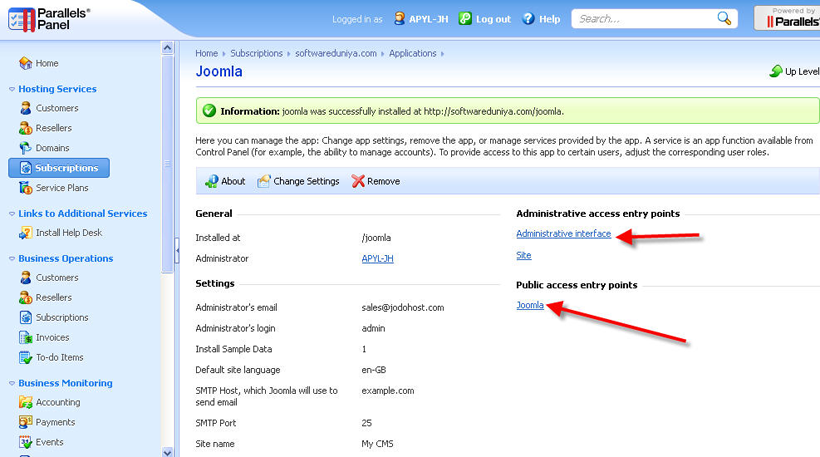Click the red X Remove icon

[358, 181]
